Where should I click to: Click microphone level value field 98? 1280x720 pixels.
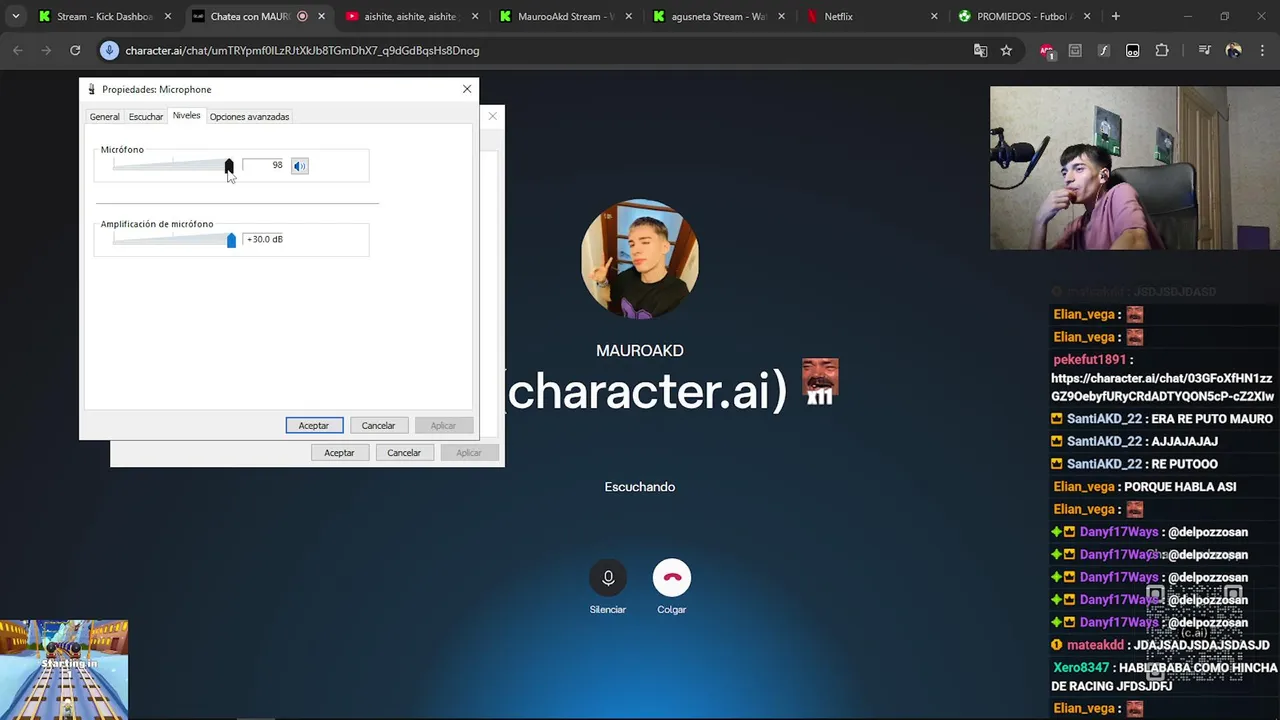pyautogui.click(x=264, y=165)
